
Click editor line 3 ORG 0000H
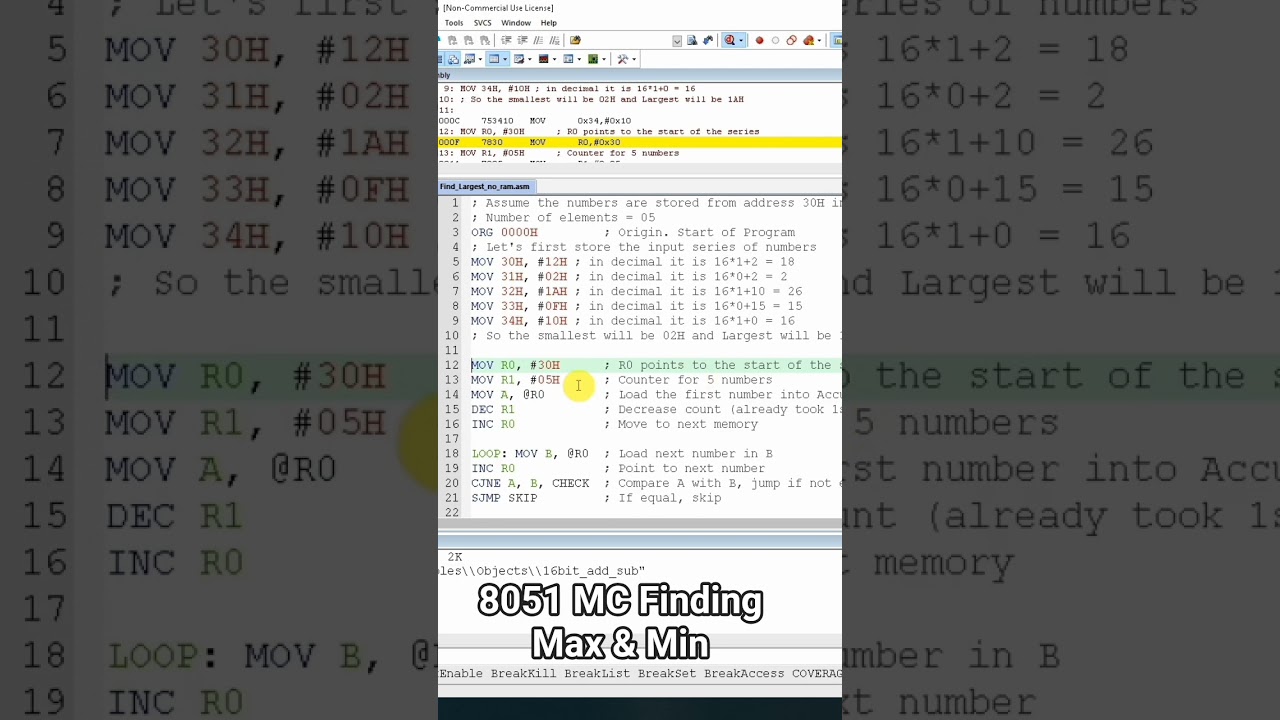(633, 232)
